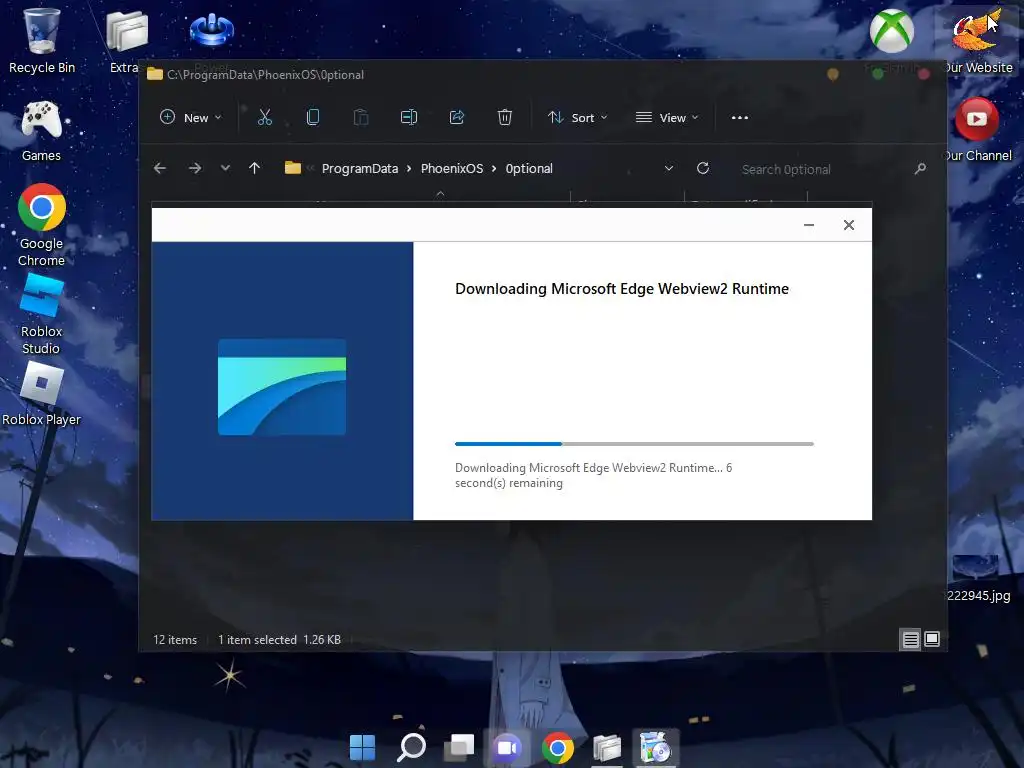This screenshot has width=1024, height=768.
Task: Open the Windows Start menu
Action: click(x=362, y=748)
